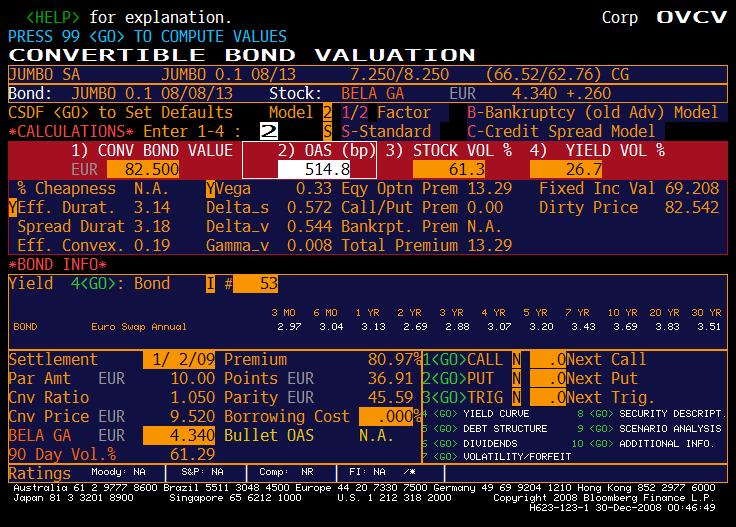Select the 1) CONV BOND VALUE header

[x=152, y=151]
